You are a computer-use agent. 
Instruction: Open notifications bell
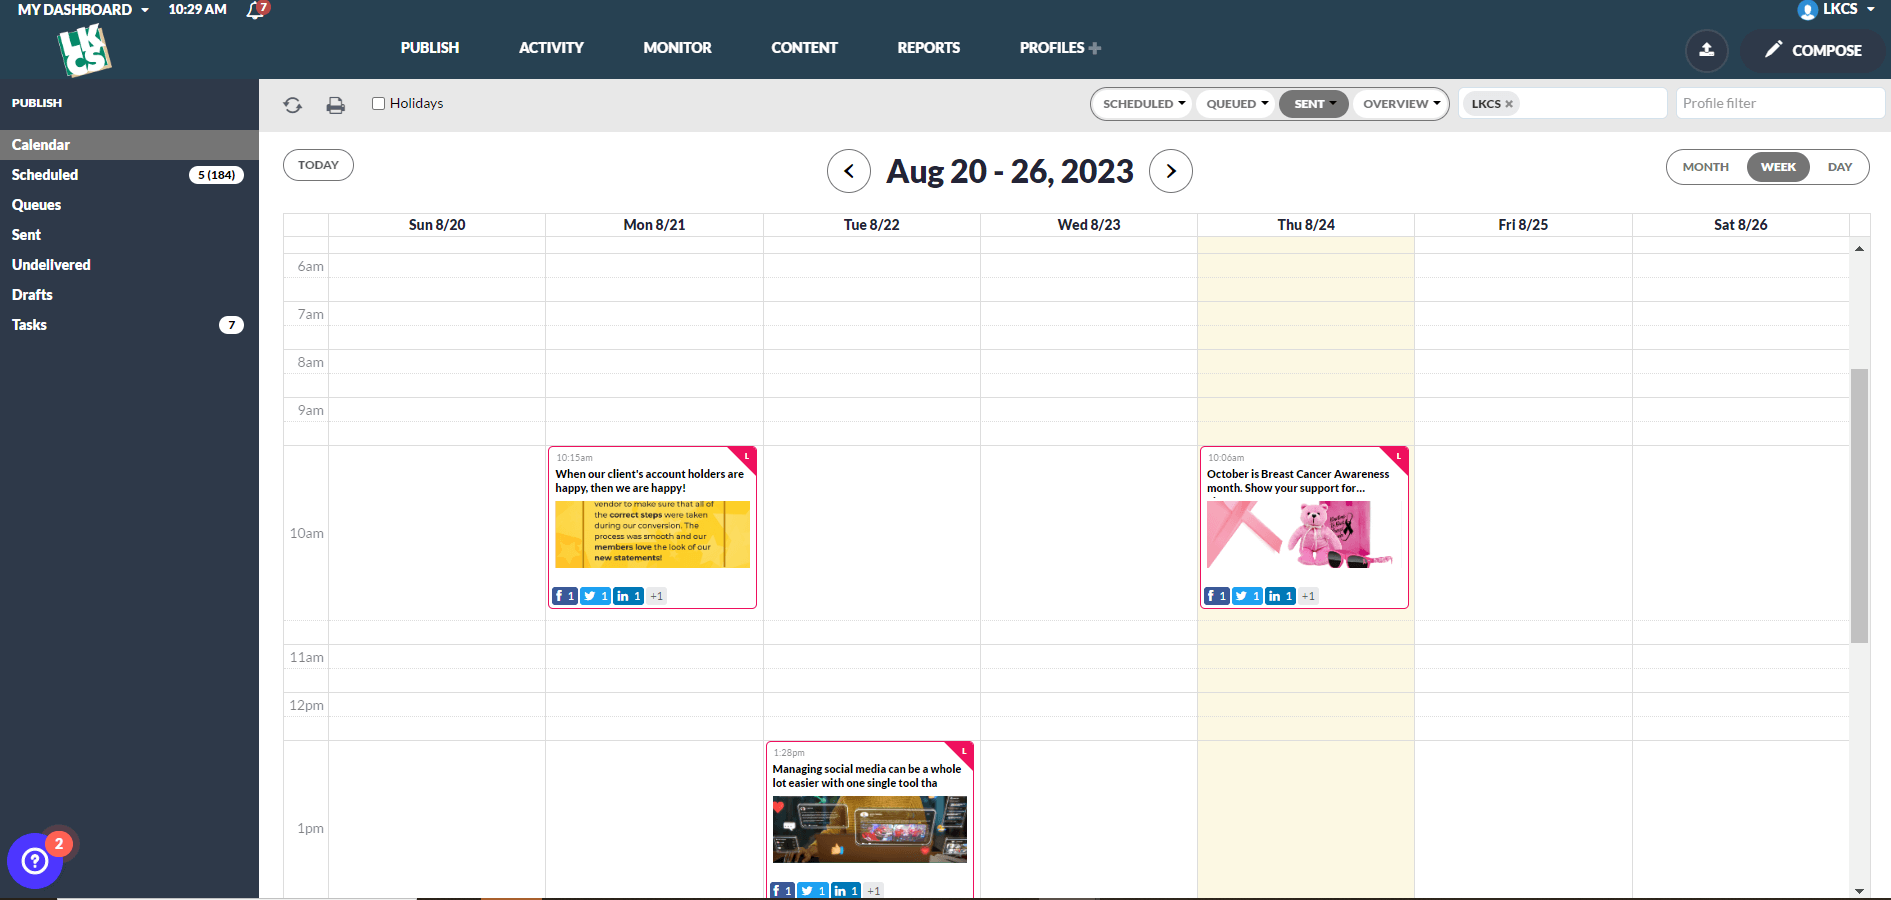[x=252, y=13]
